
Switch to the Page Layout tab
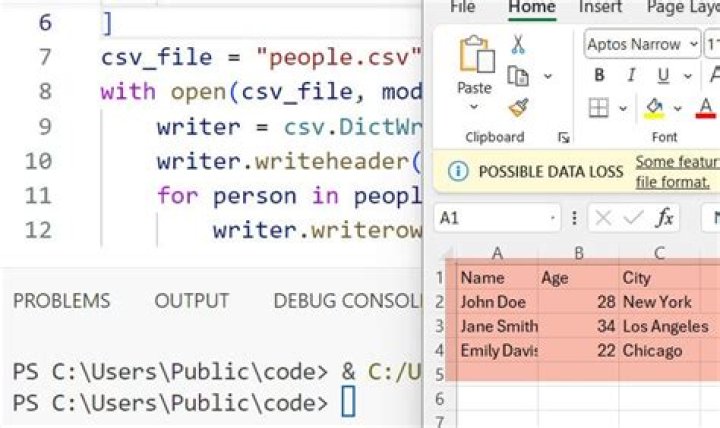coord(683,7)
